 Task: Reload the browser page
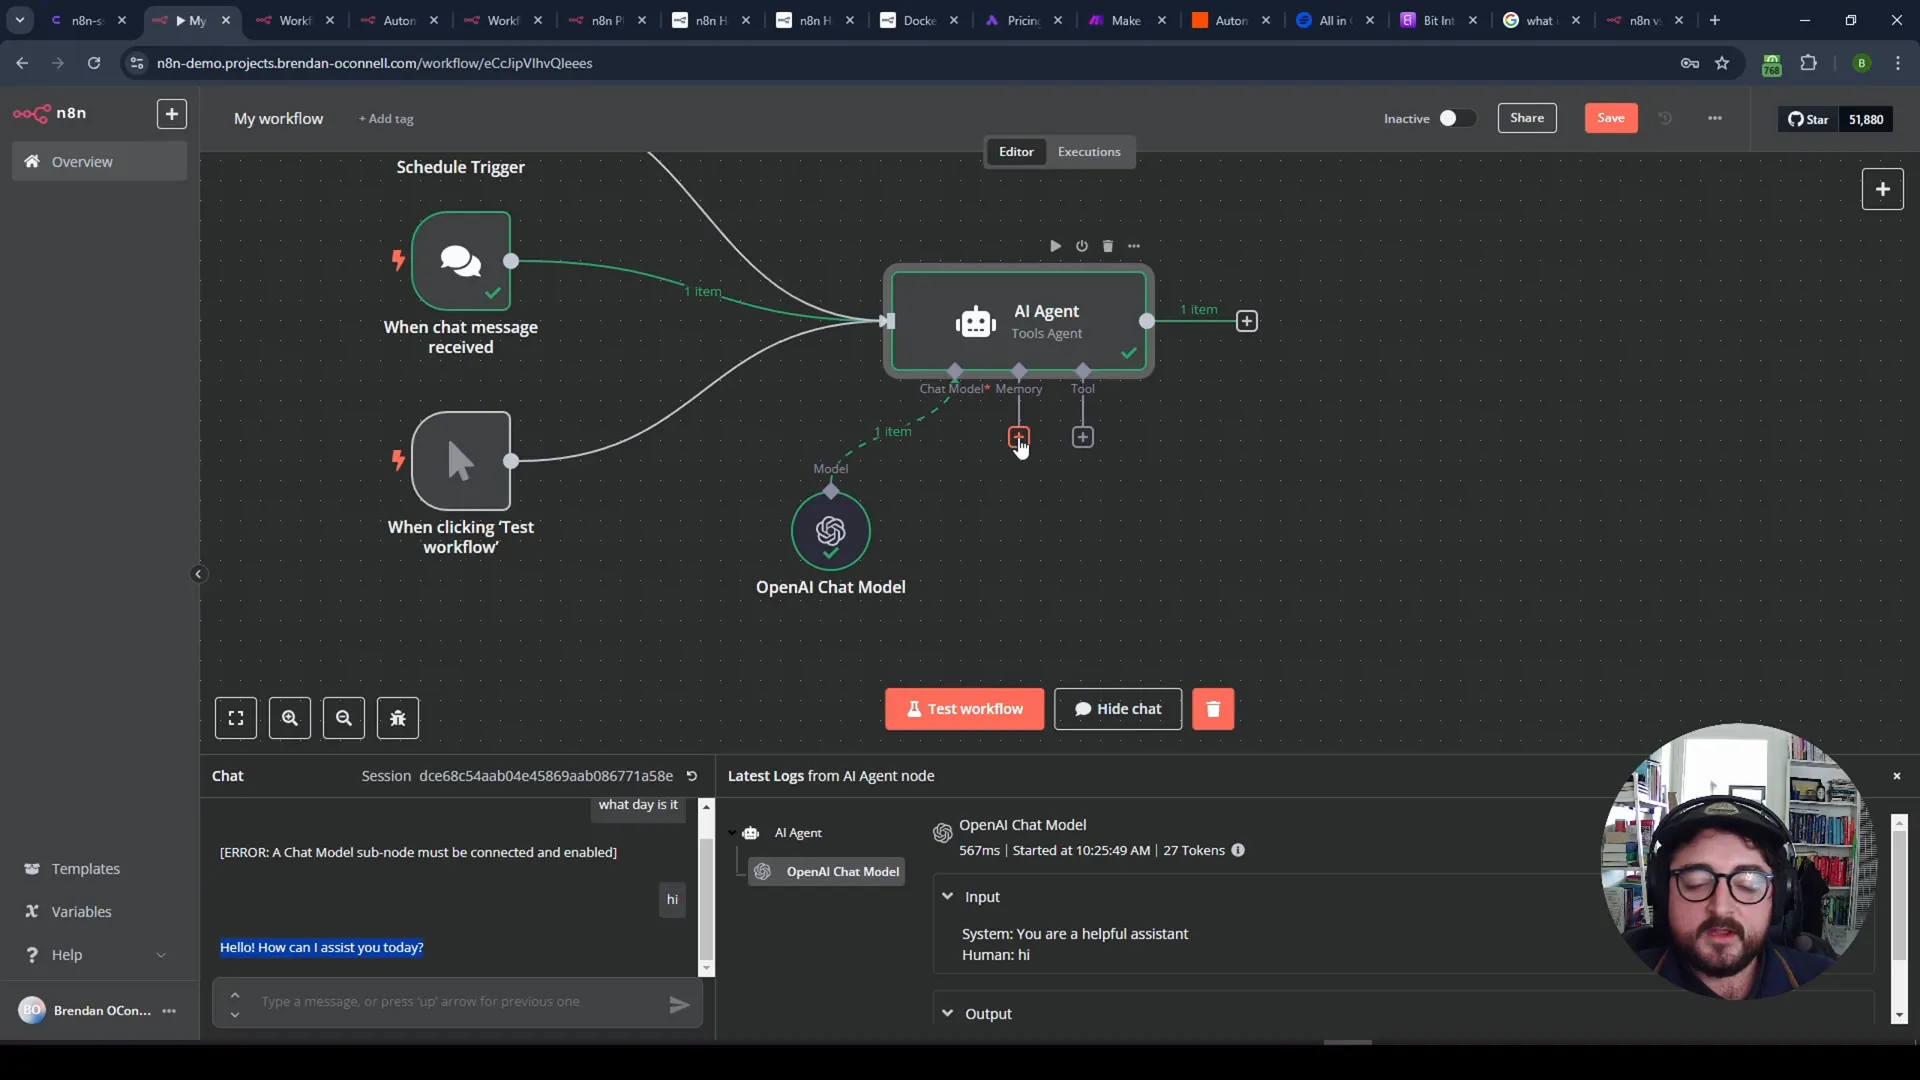(x=94, y=63)
